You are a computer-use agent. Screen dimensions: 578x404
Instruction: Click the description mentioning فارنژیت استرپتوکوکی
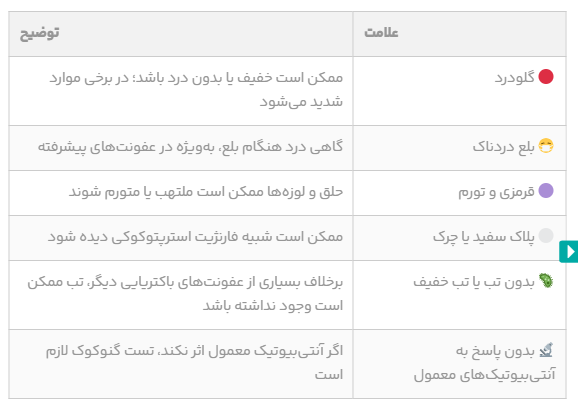(x=195, y=237)
